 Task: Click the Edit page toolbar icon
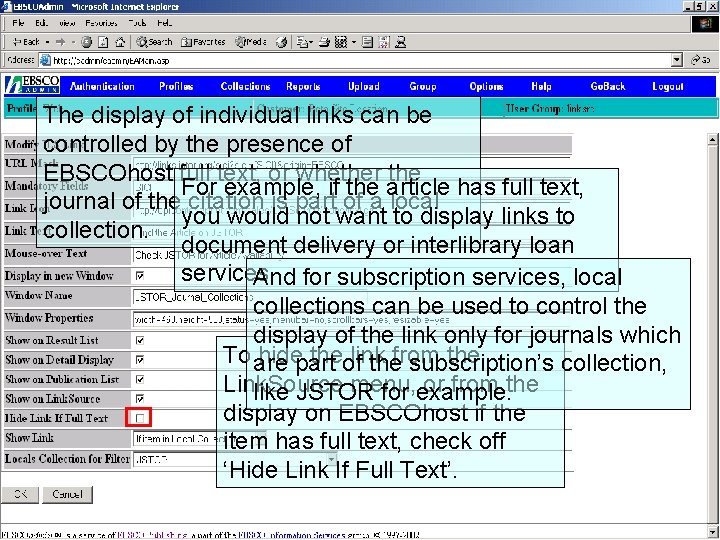coord(341,42)
